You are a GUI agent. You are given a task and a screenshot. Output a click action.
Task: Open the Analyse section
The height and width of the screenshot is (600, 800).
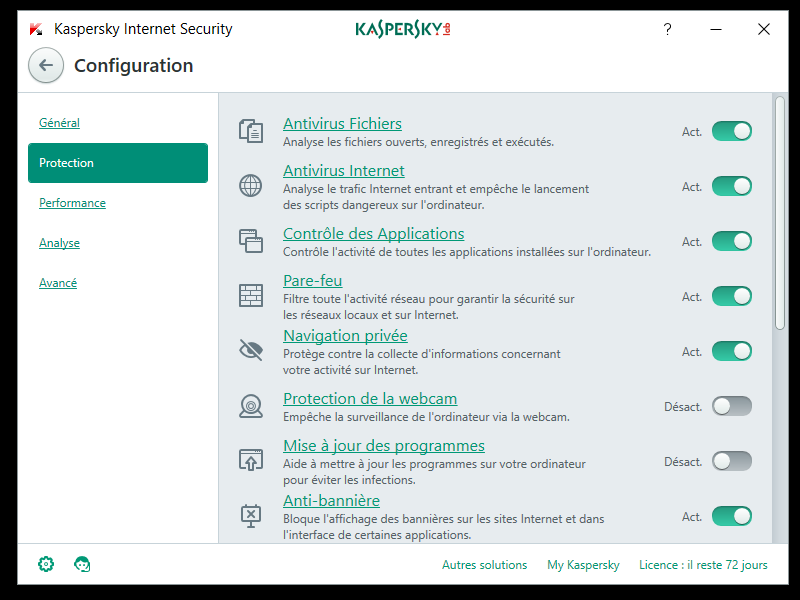pos(59,243)
